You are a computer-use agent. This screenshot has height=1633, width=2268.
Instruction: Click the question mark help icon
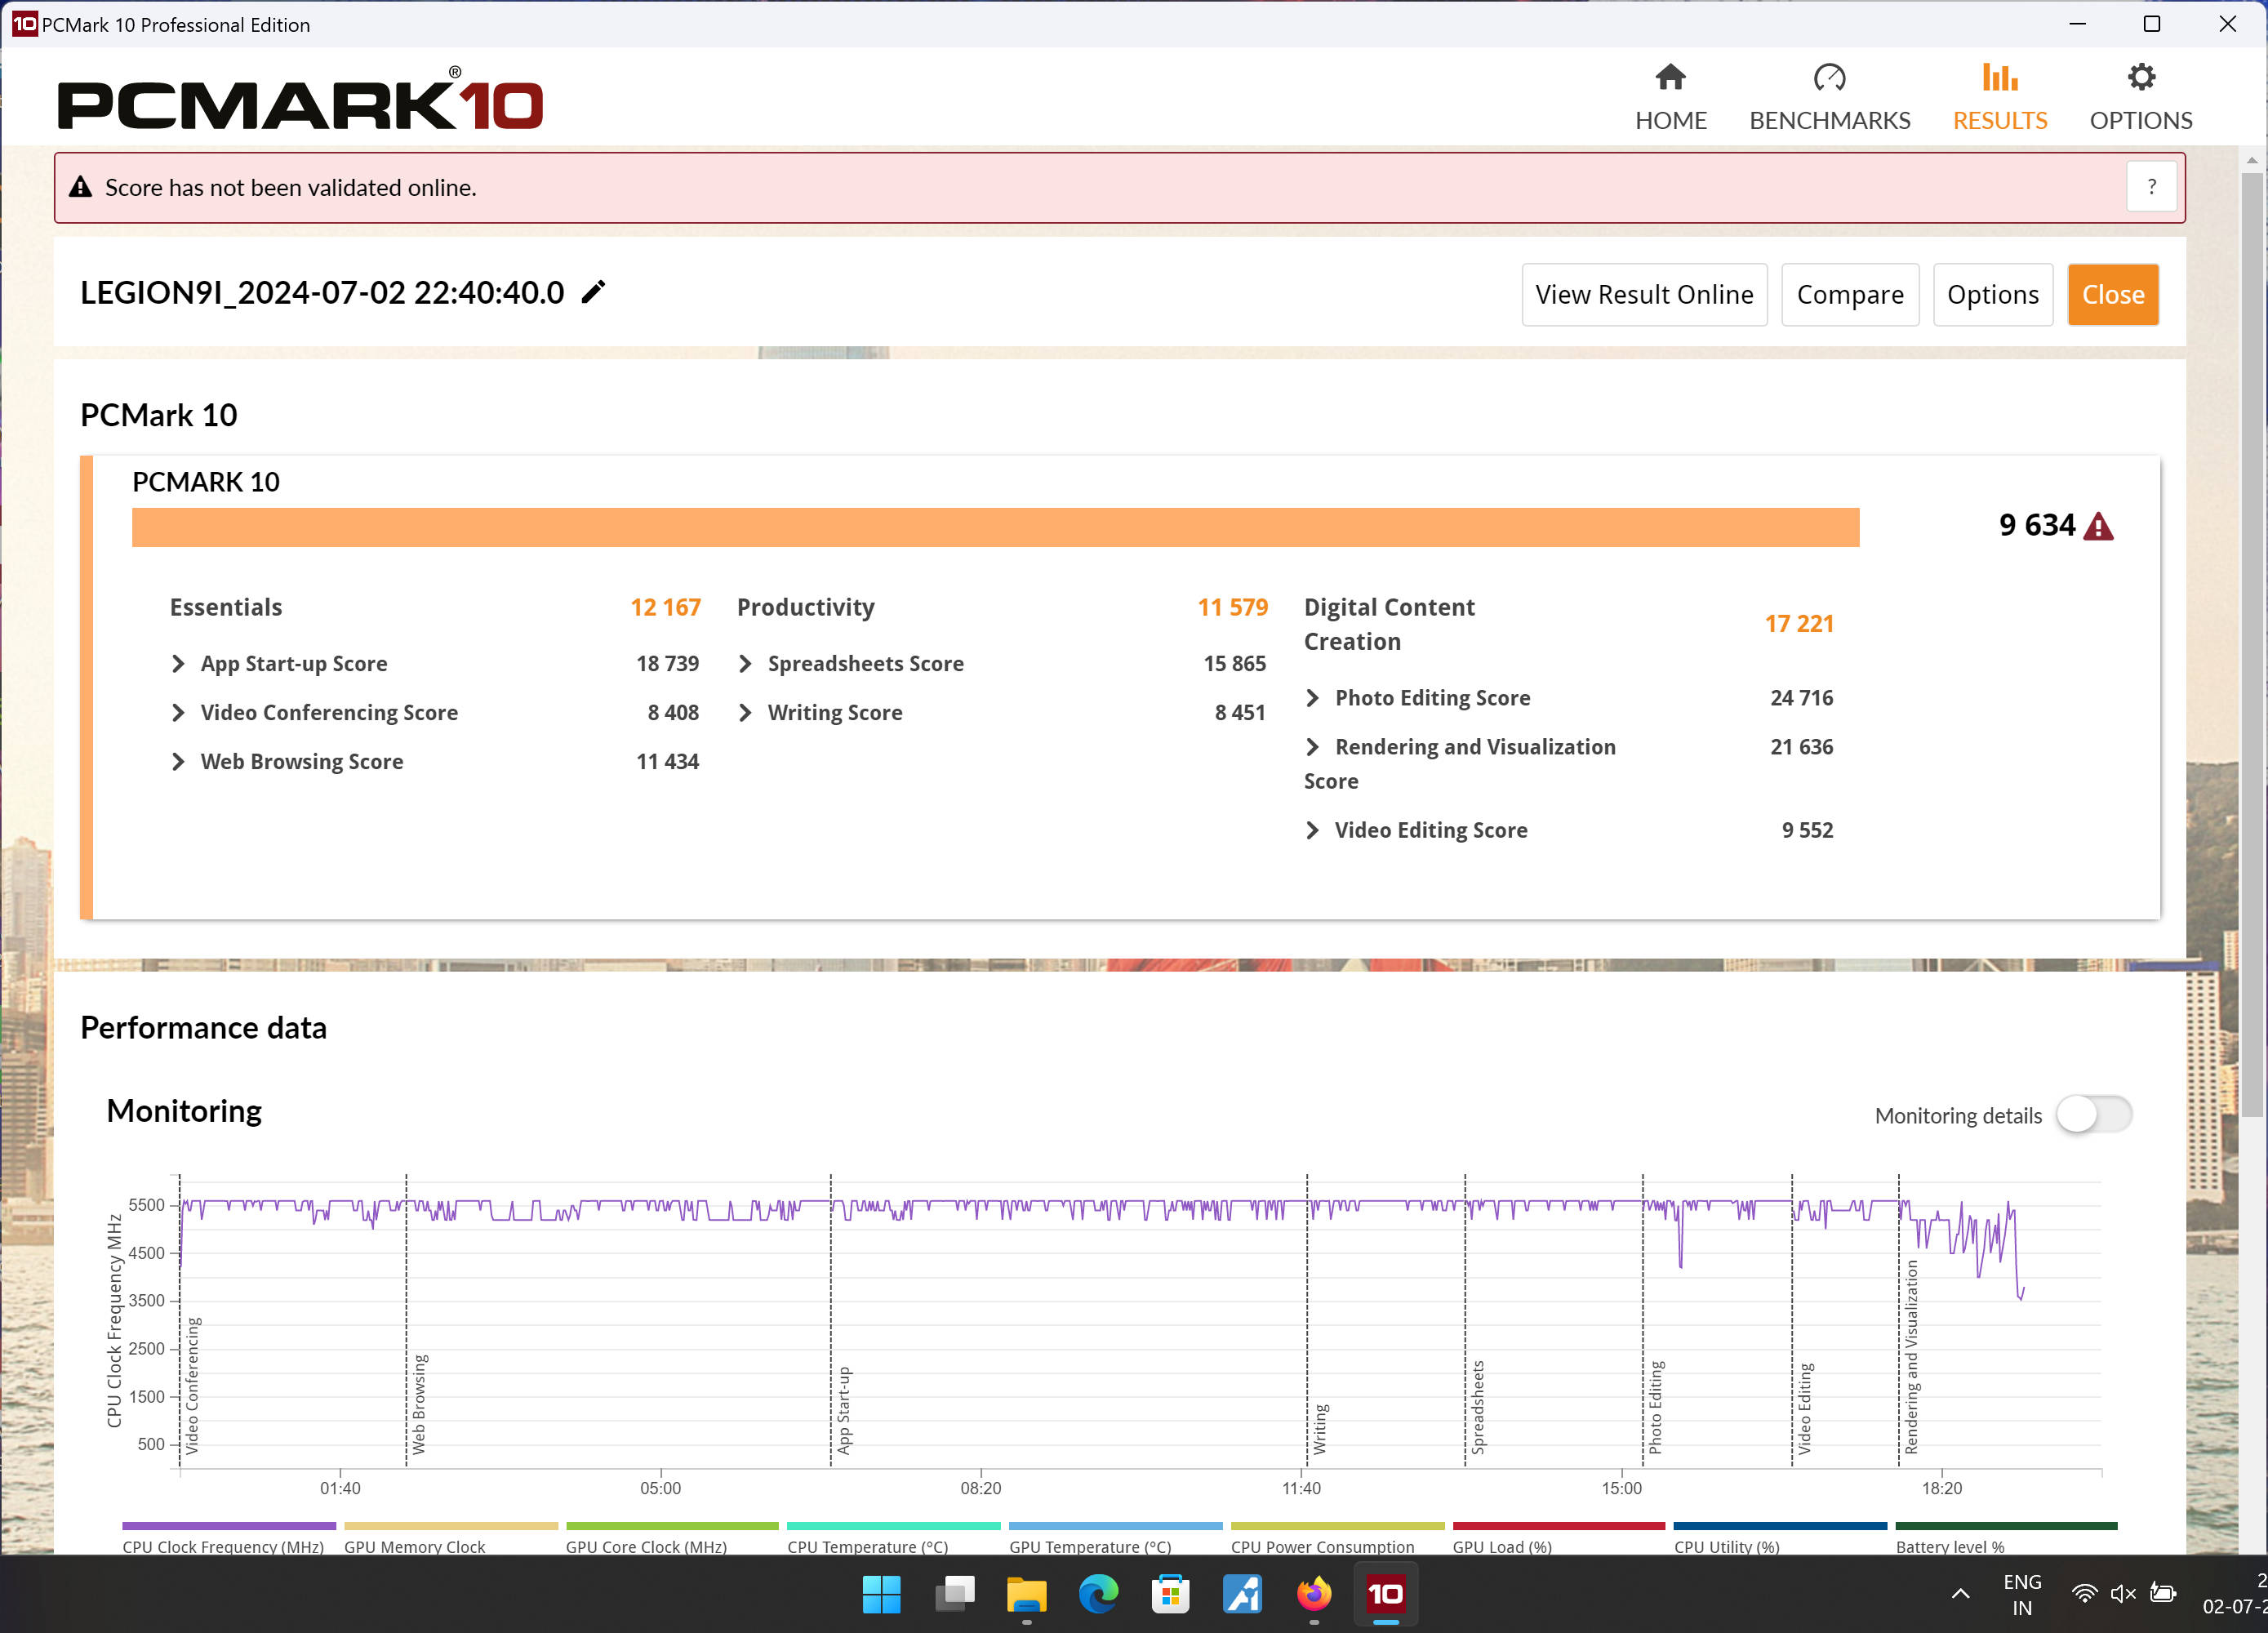[2151, 187]
